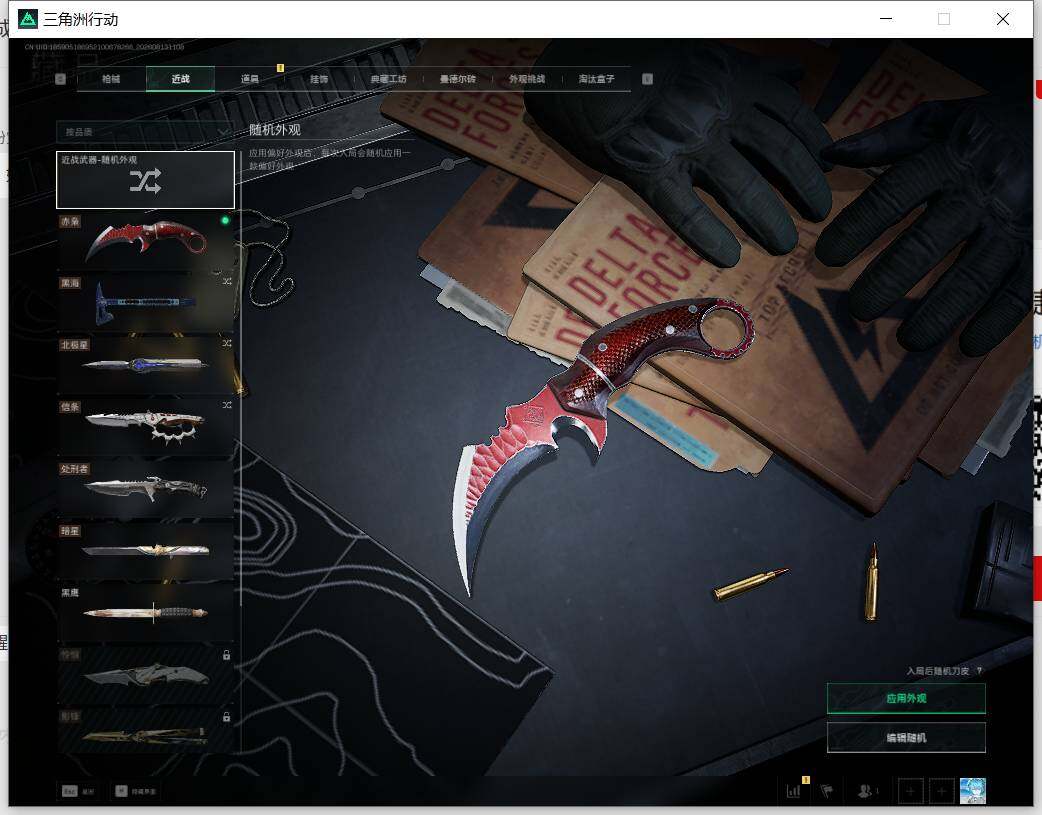The width and height of the screenshot is (1042, 815).
Task: Open the player avatar in bottom corner
Action: point(973,791)
